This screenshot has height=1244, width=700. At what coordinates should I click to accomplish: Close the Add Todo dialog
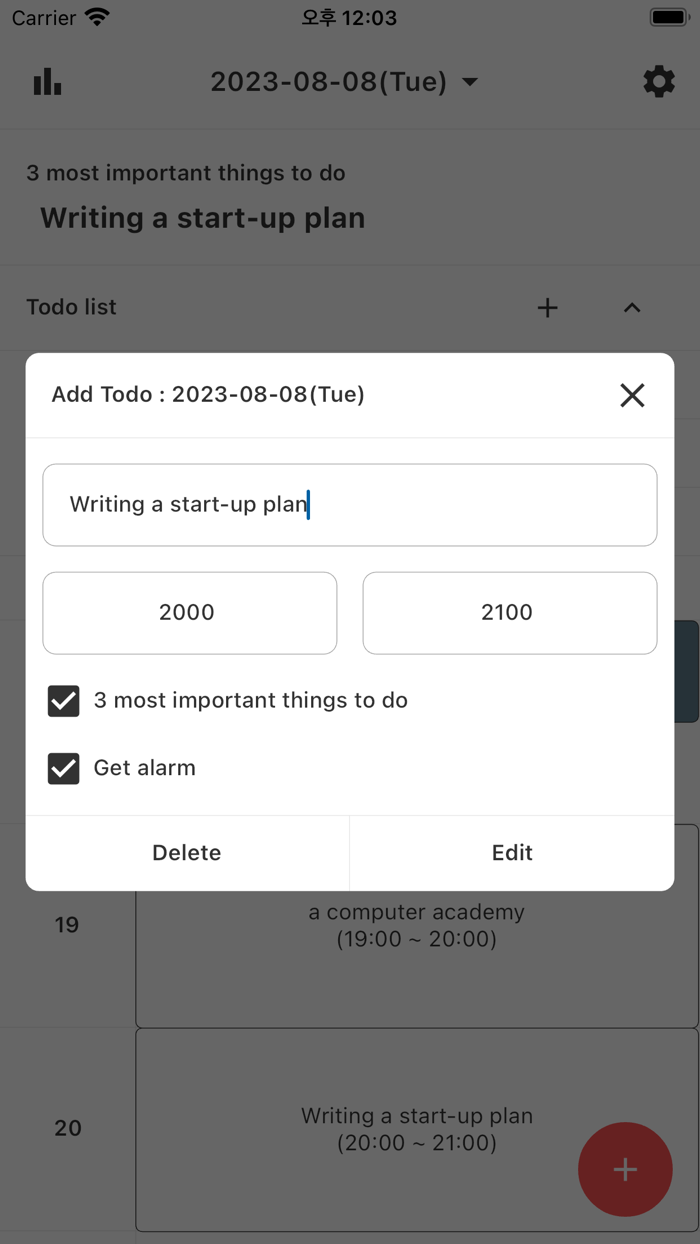tap(632, 395)
